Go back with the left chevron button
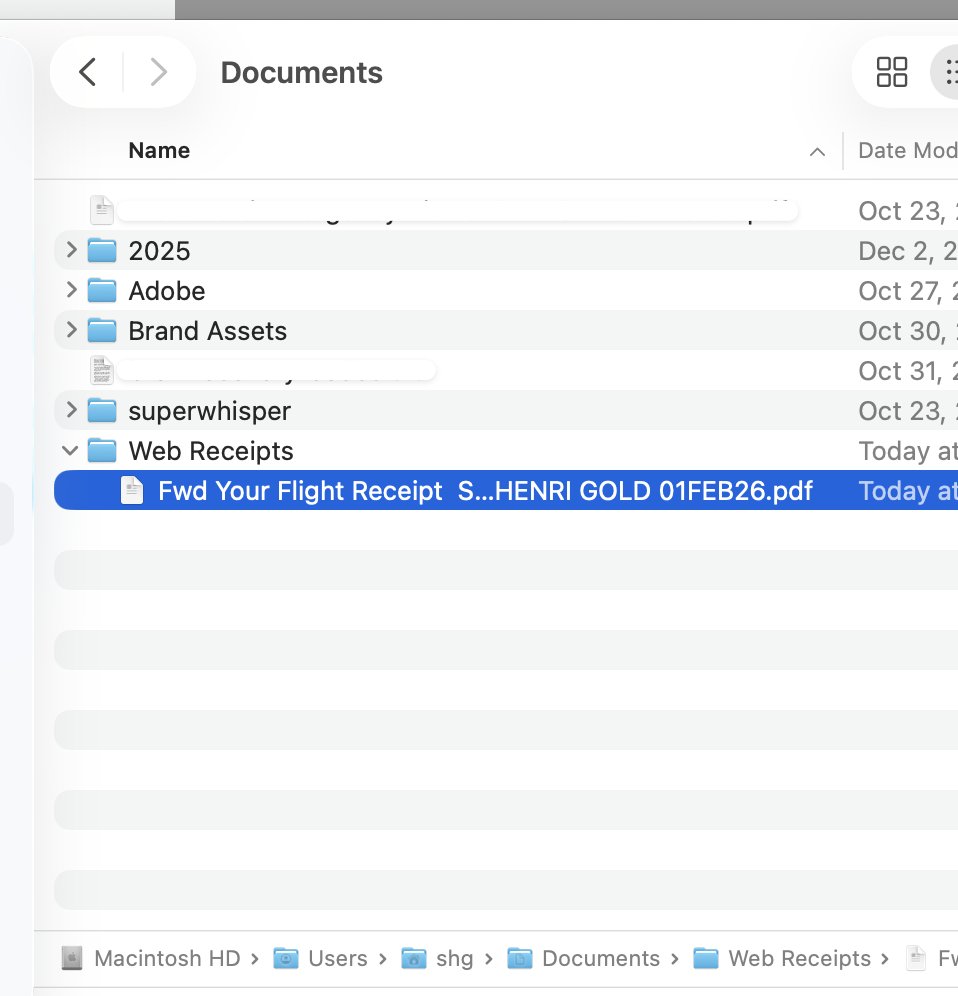Image resolution: width=958 pixels, height=996 pixels. pos(88,72)
